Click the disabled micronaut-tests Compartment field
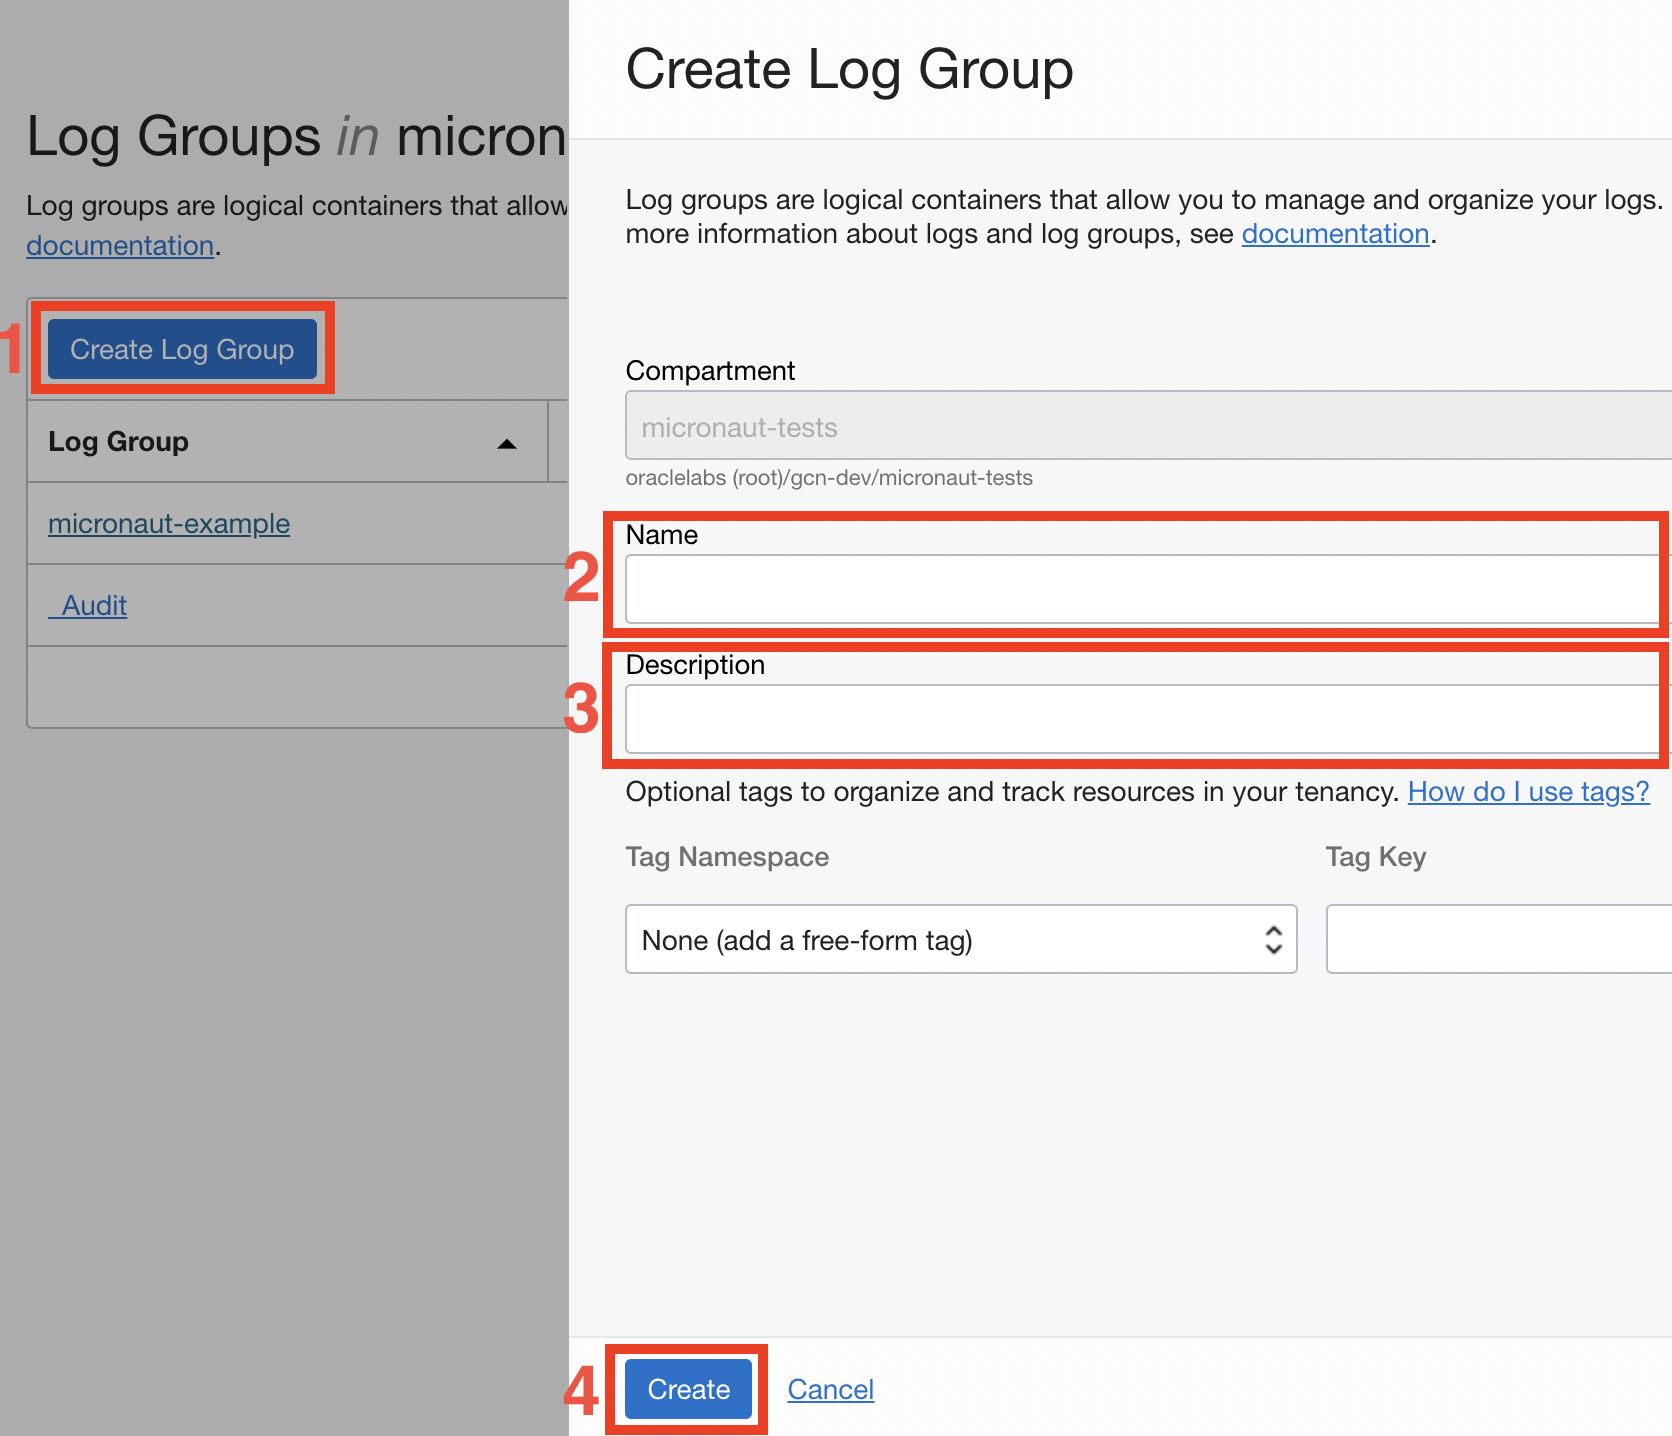The width and height of the screenshot is (1672, 1436). (x=1140, y=426)
